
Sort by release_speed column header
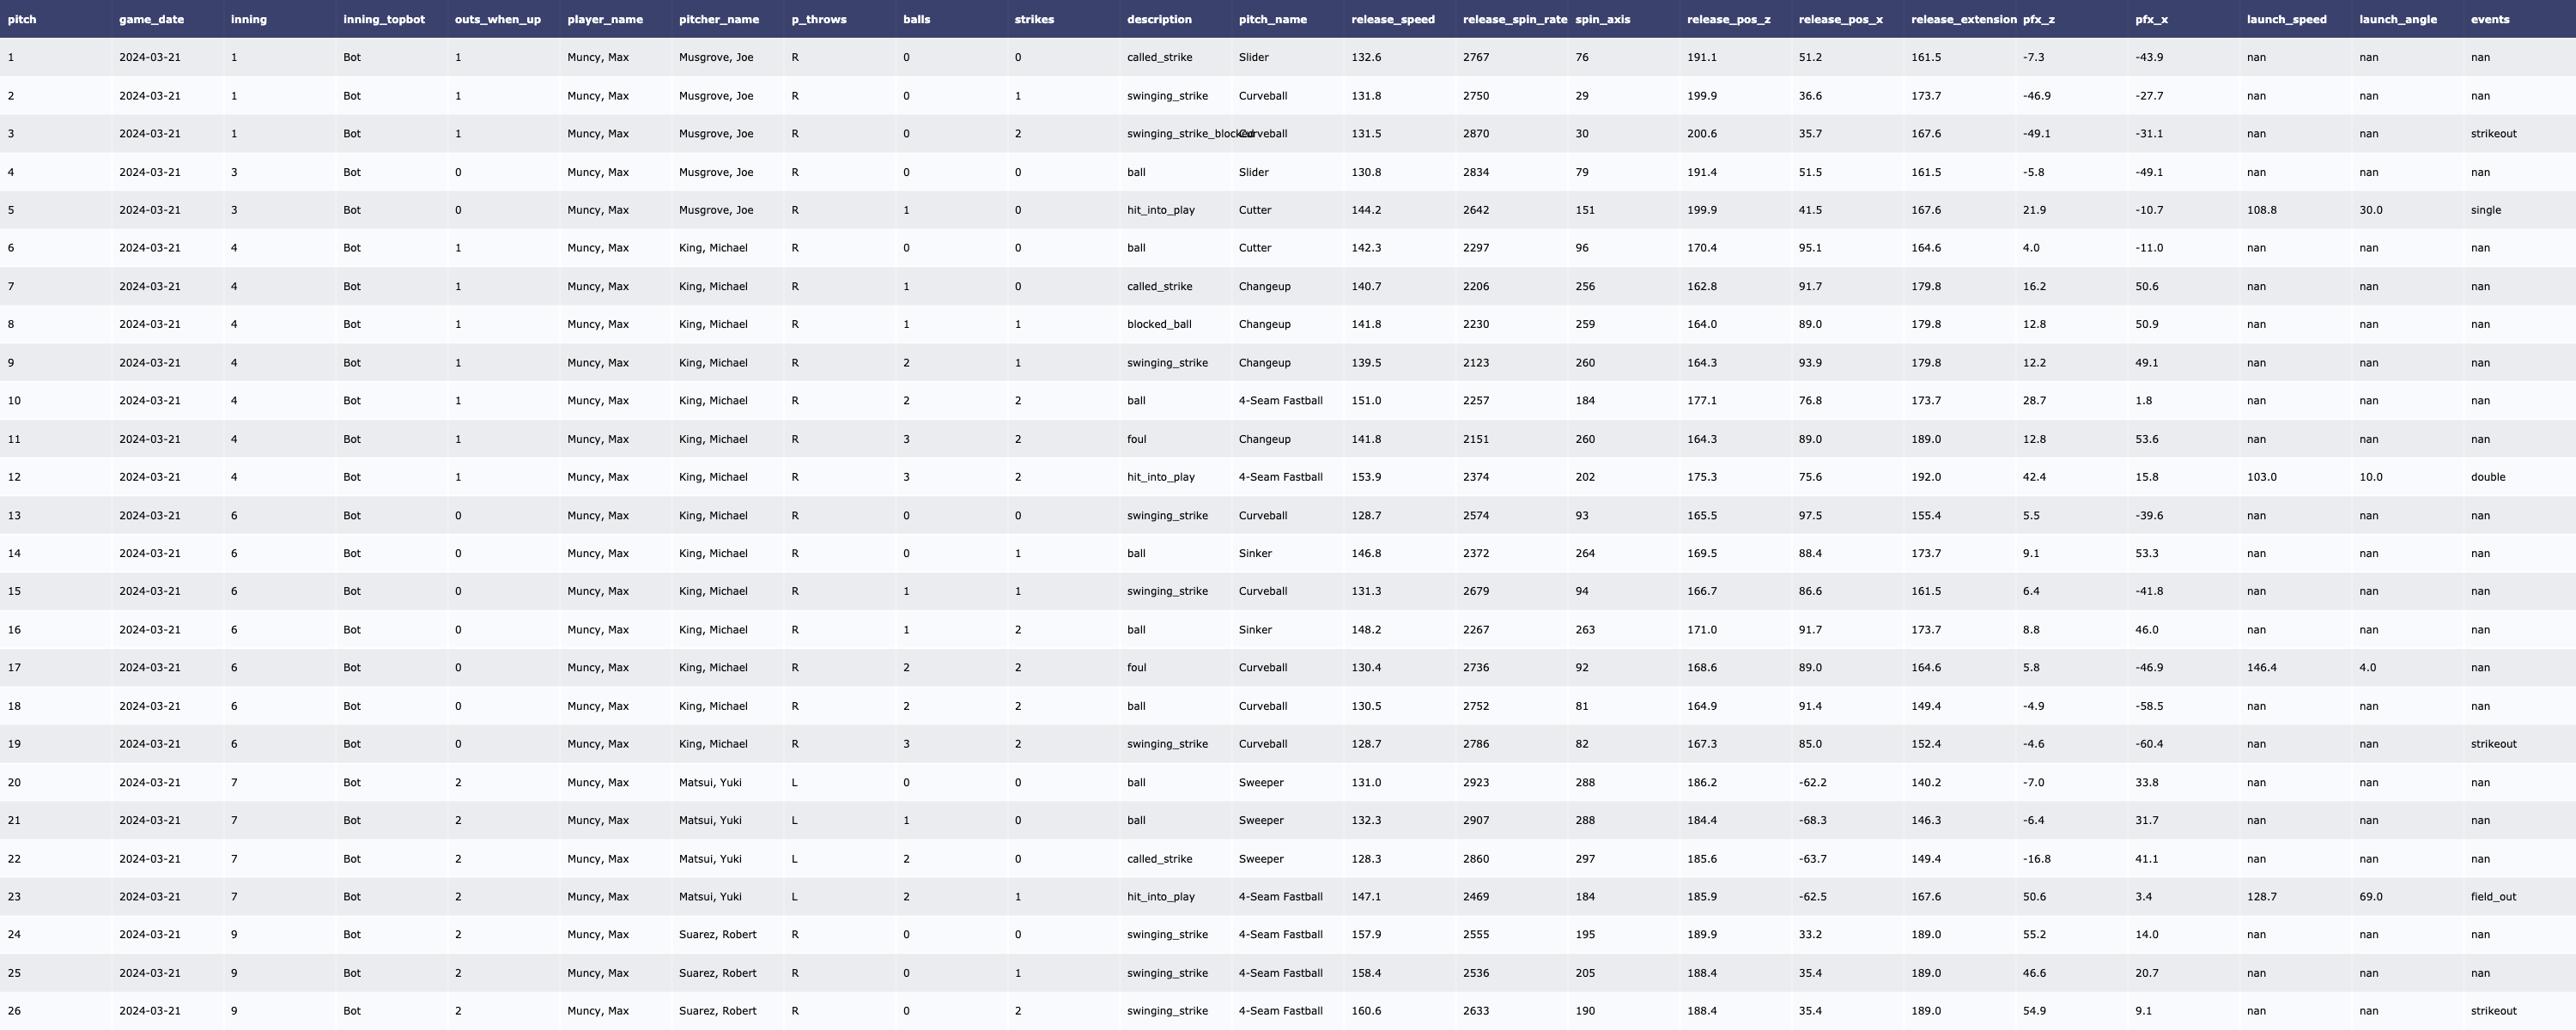1392,19
